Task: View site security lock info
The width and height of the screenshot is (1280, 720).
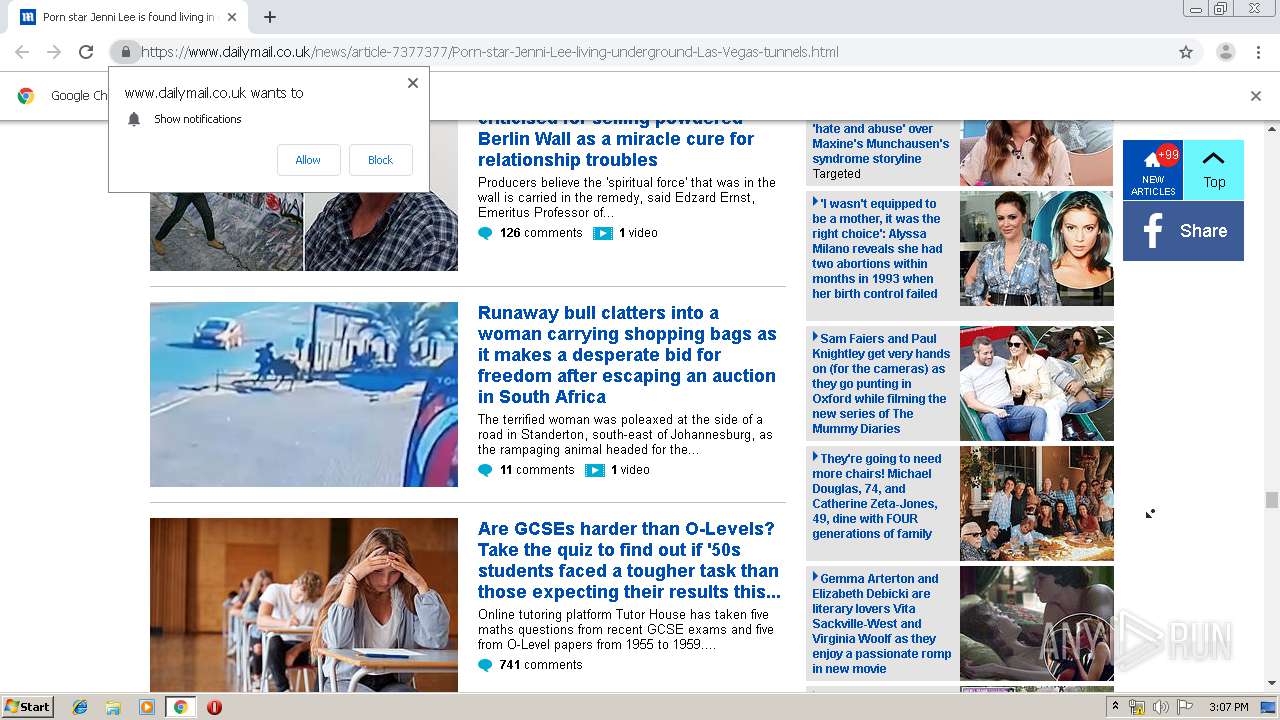Action: click(125, 52)
